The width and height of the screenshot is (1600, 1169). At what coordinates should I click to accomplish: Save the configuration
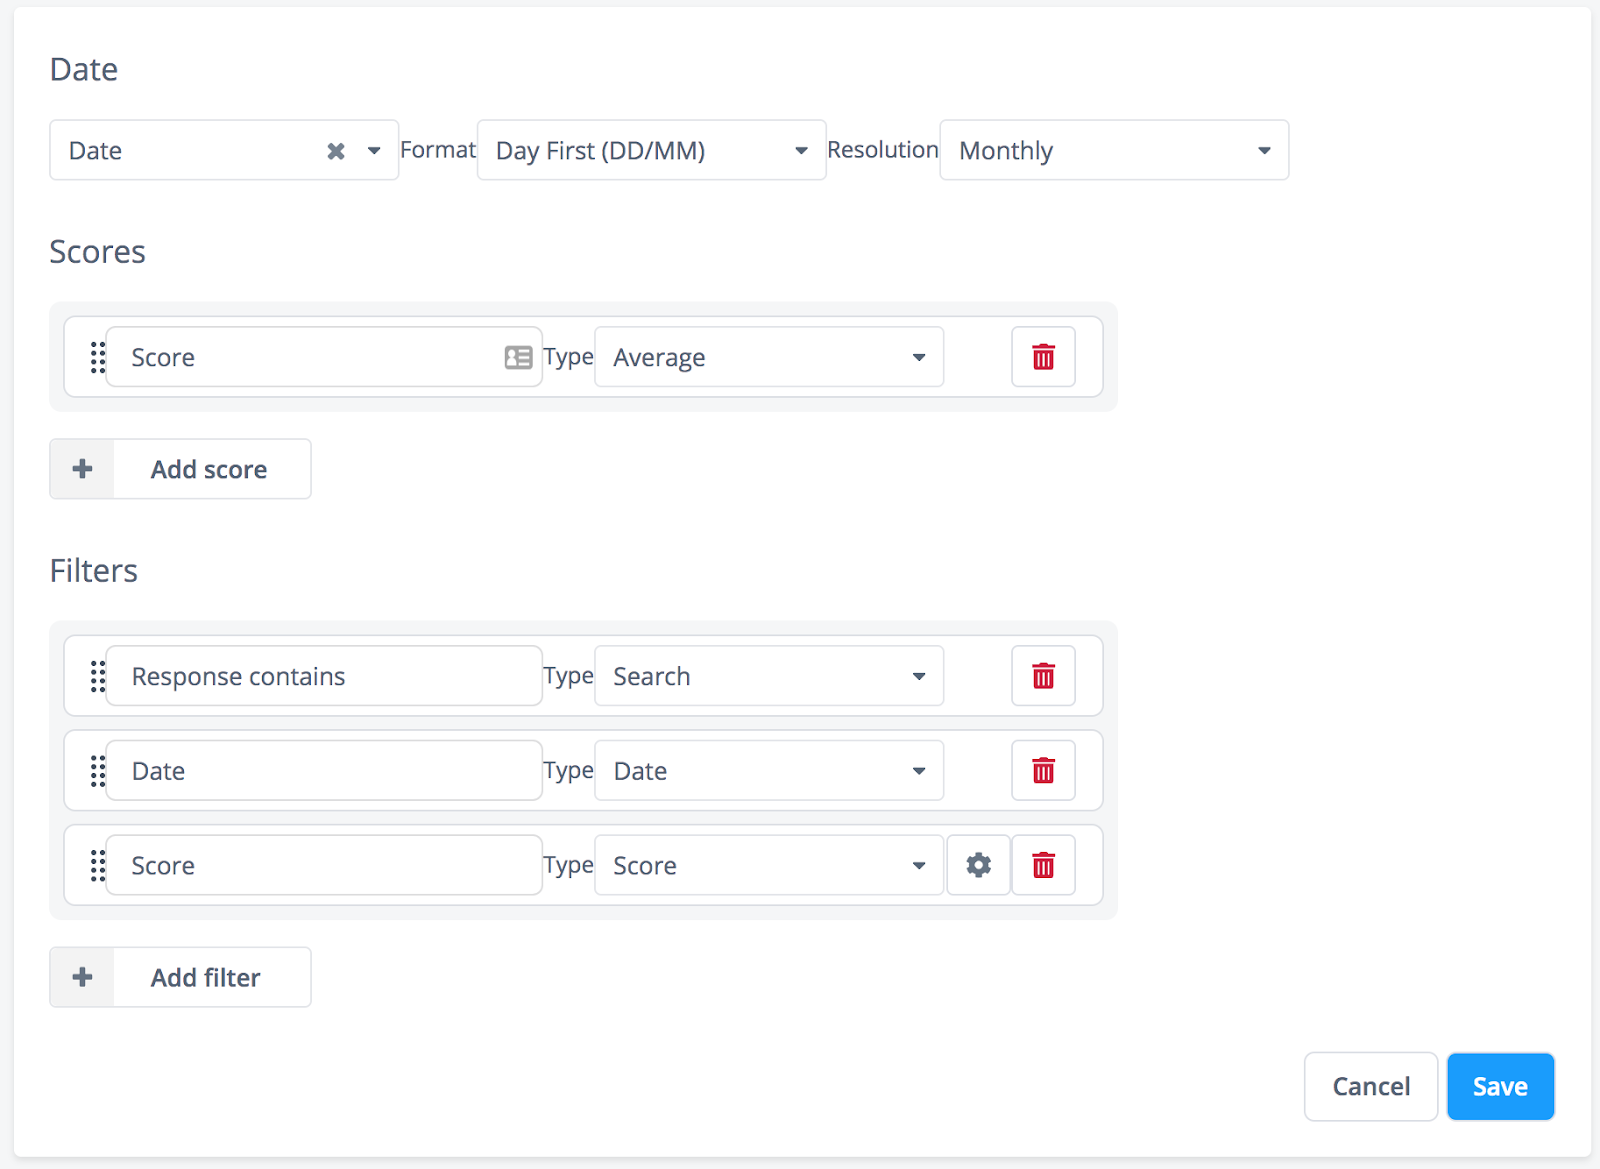1500,1086
